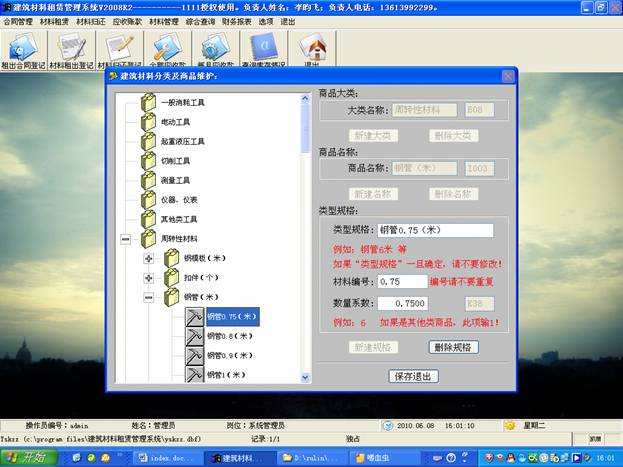Click the 切削工具 folder icon
Screen dimensions: 623x467
[149, 160]
